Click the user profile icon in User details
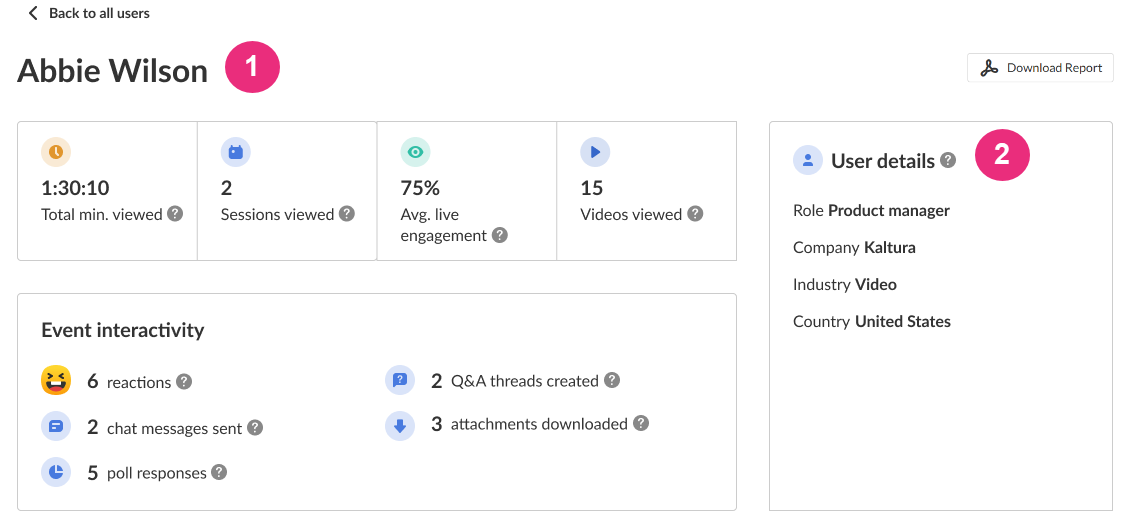Viewport: 1122px width, 520px height. click(807, 160)
